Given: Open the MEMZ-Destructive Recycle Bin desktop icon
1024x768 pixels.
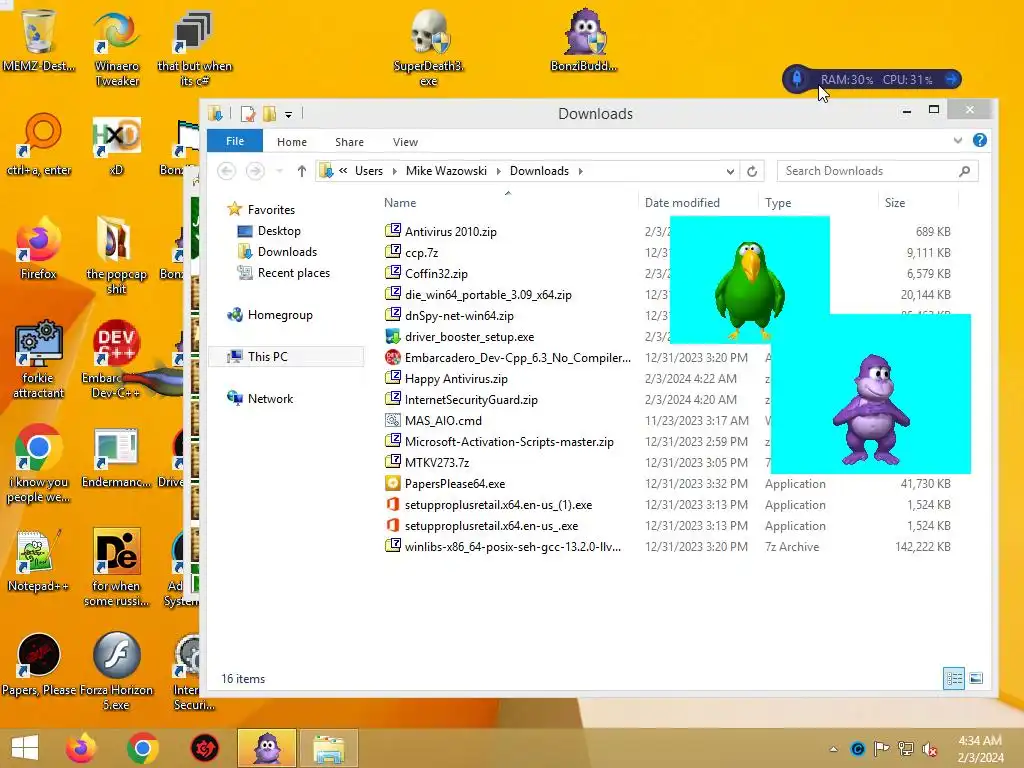Looking at the screenshot, I should pos(39,39).
